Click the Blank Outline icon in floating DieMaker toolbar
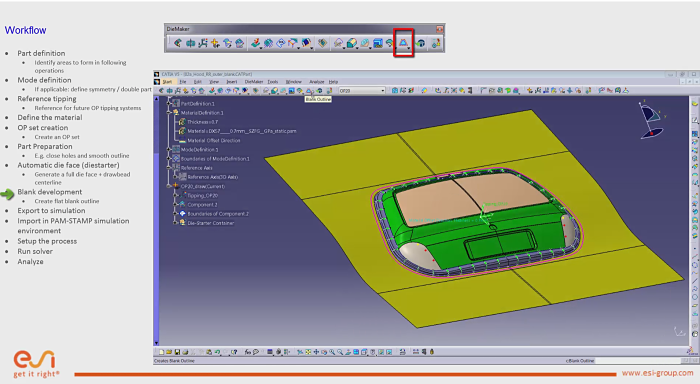Image resolution: width=700 pixels, height=384 pixels. pos(403,43)
